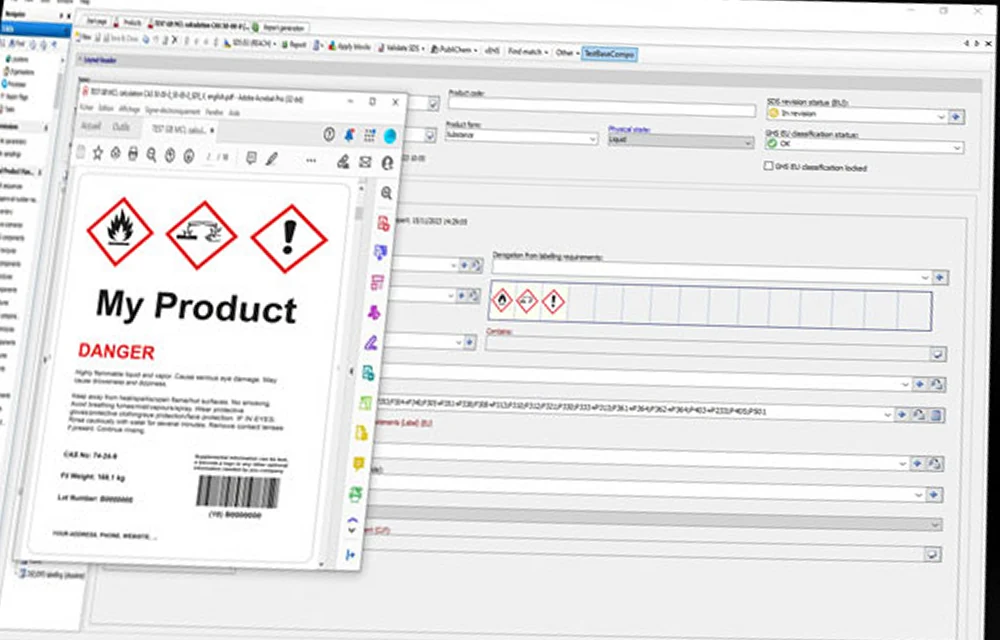1000x640 pixels.
Task: Open the Acrobat apps grid icon
Action: pyautogui.click(x=369, y=135)
